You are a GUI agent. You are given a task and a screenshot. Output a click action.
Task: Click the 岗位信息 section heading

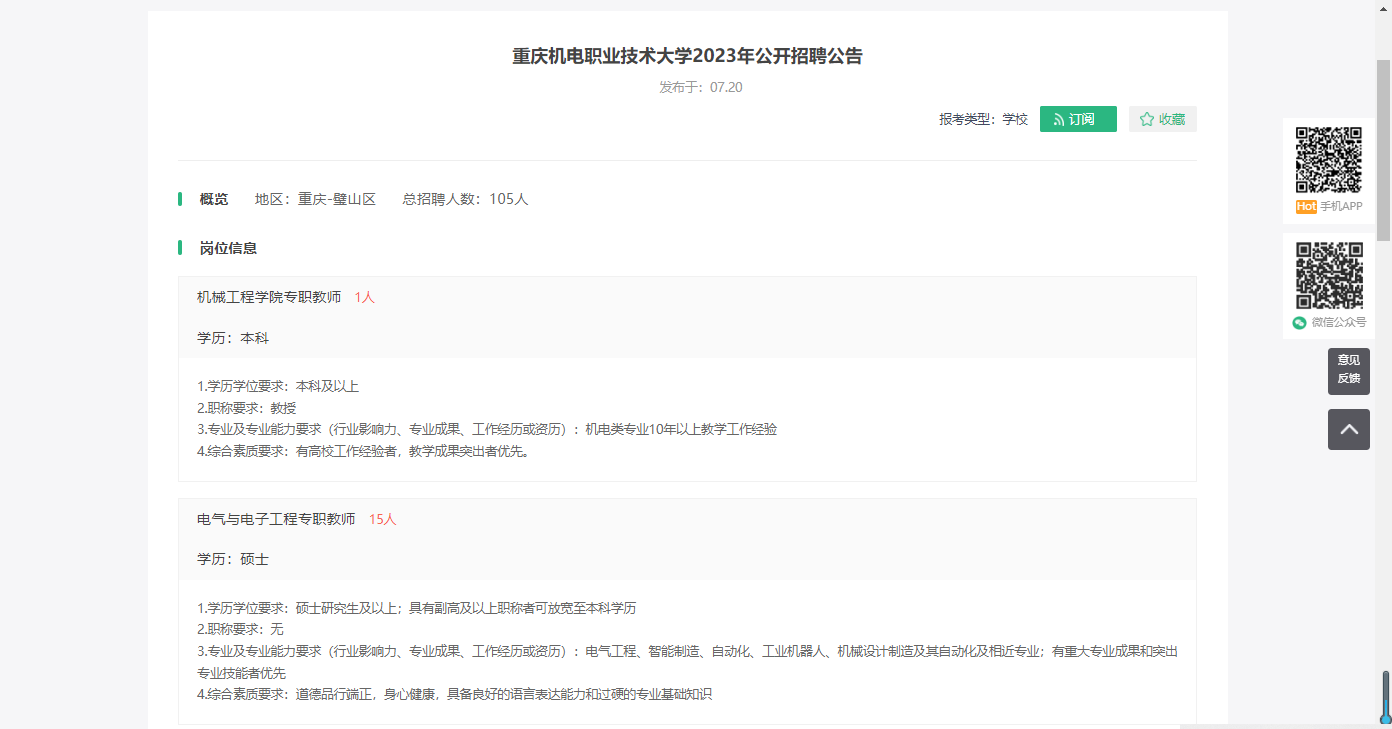pyautogui.click(x=228, y=248)
